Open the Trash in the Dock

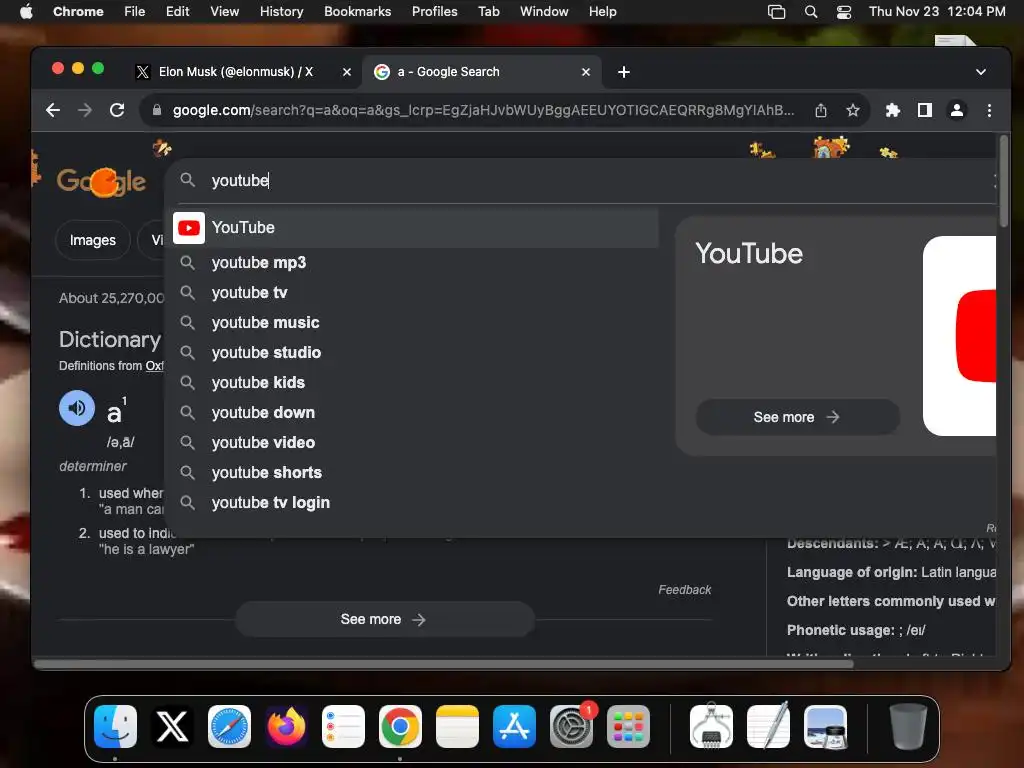pos(908,726)
